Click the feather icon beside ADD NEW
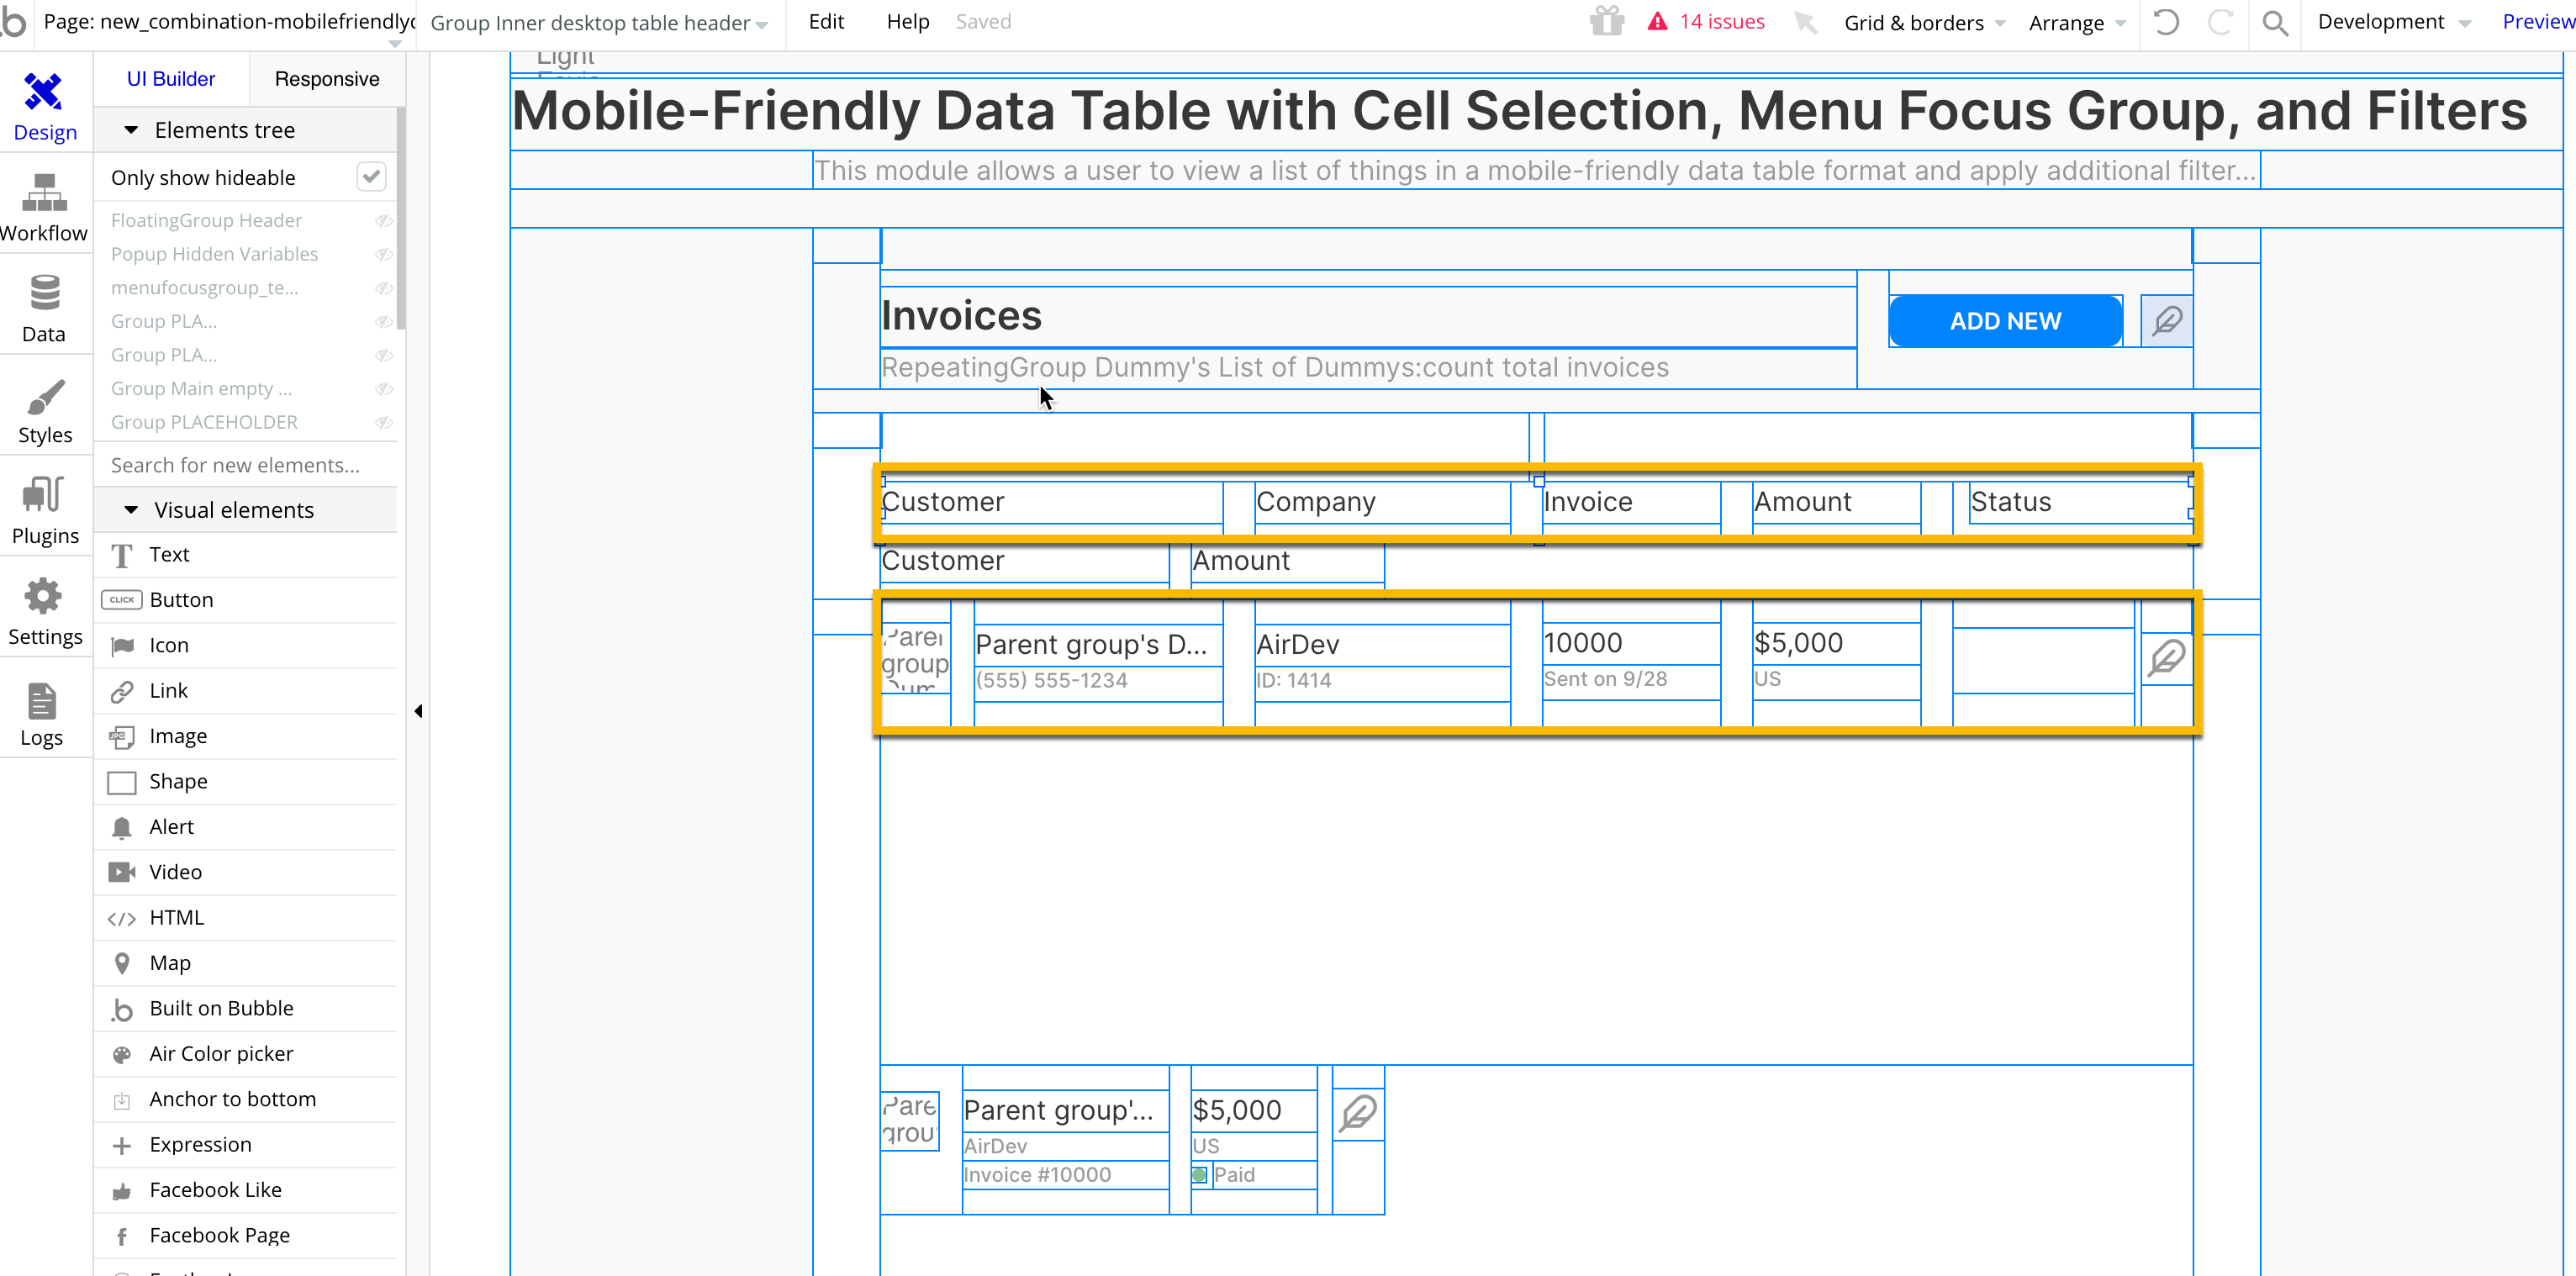This screenshot has width=2576, height=1276. click(x=2166, y=321)
